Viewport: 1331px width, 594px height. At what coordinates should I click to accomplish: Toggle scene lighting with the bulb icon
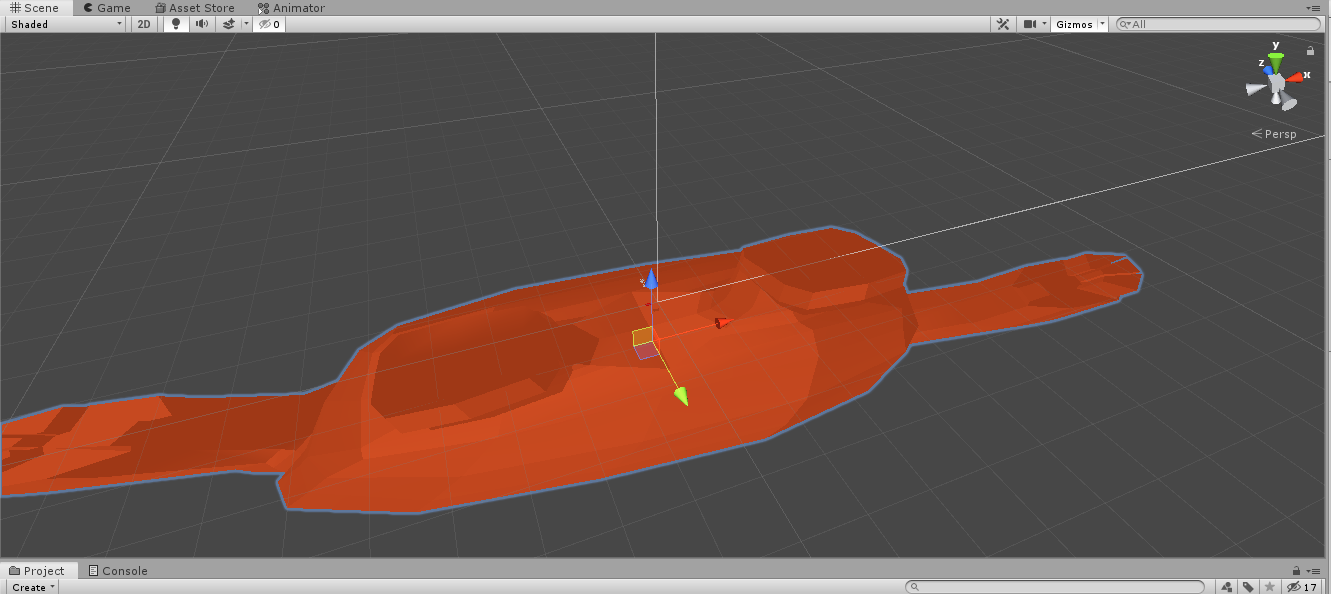coord(176,23)
